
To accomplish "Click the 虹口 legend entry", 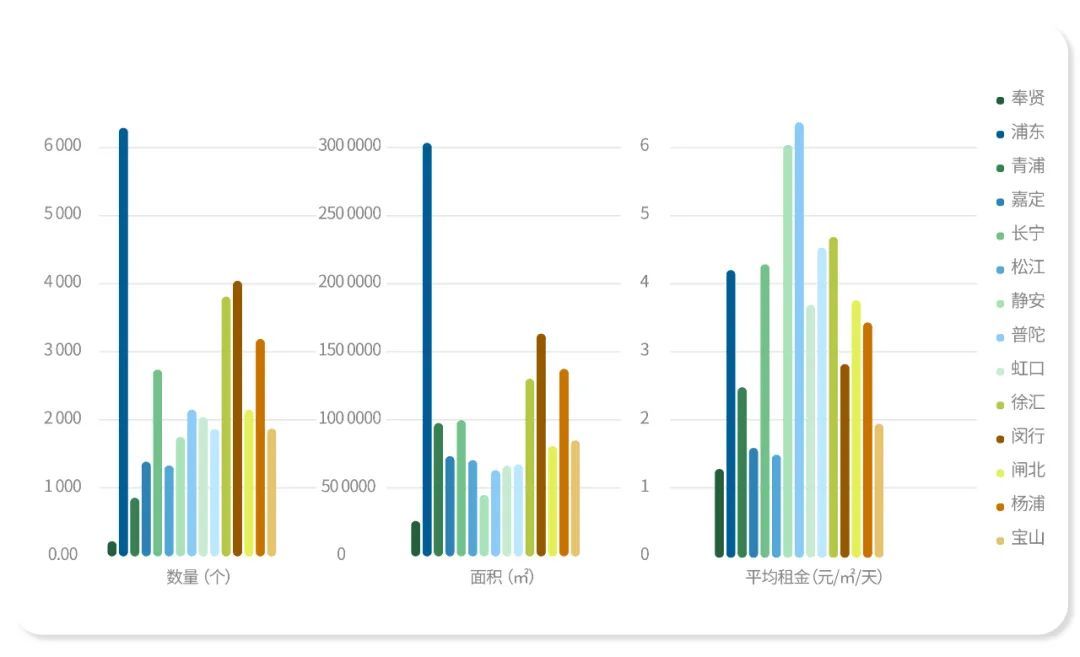I will click(x=1020, y=369).
